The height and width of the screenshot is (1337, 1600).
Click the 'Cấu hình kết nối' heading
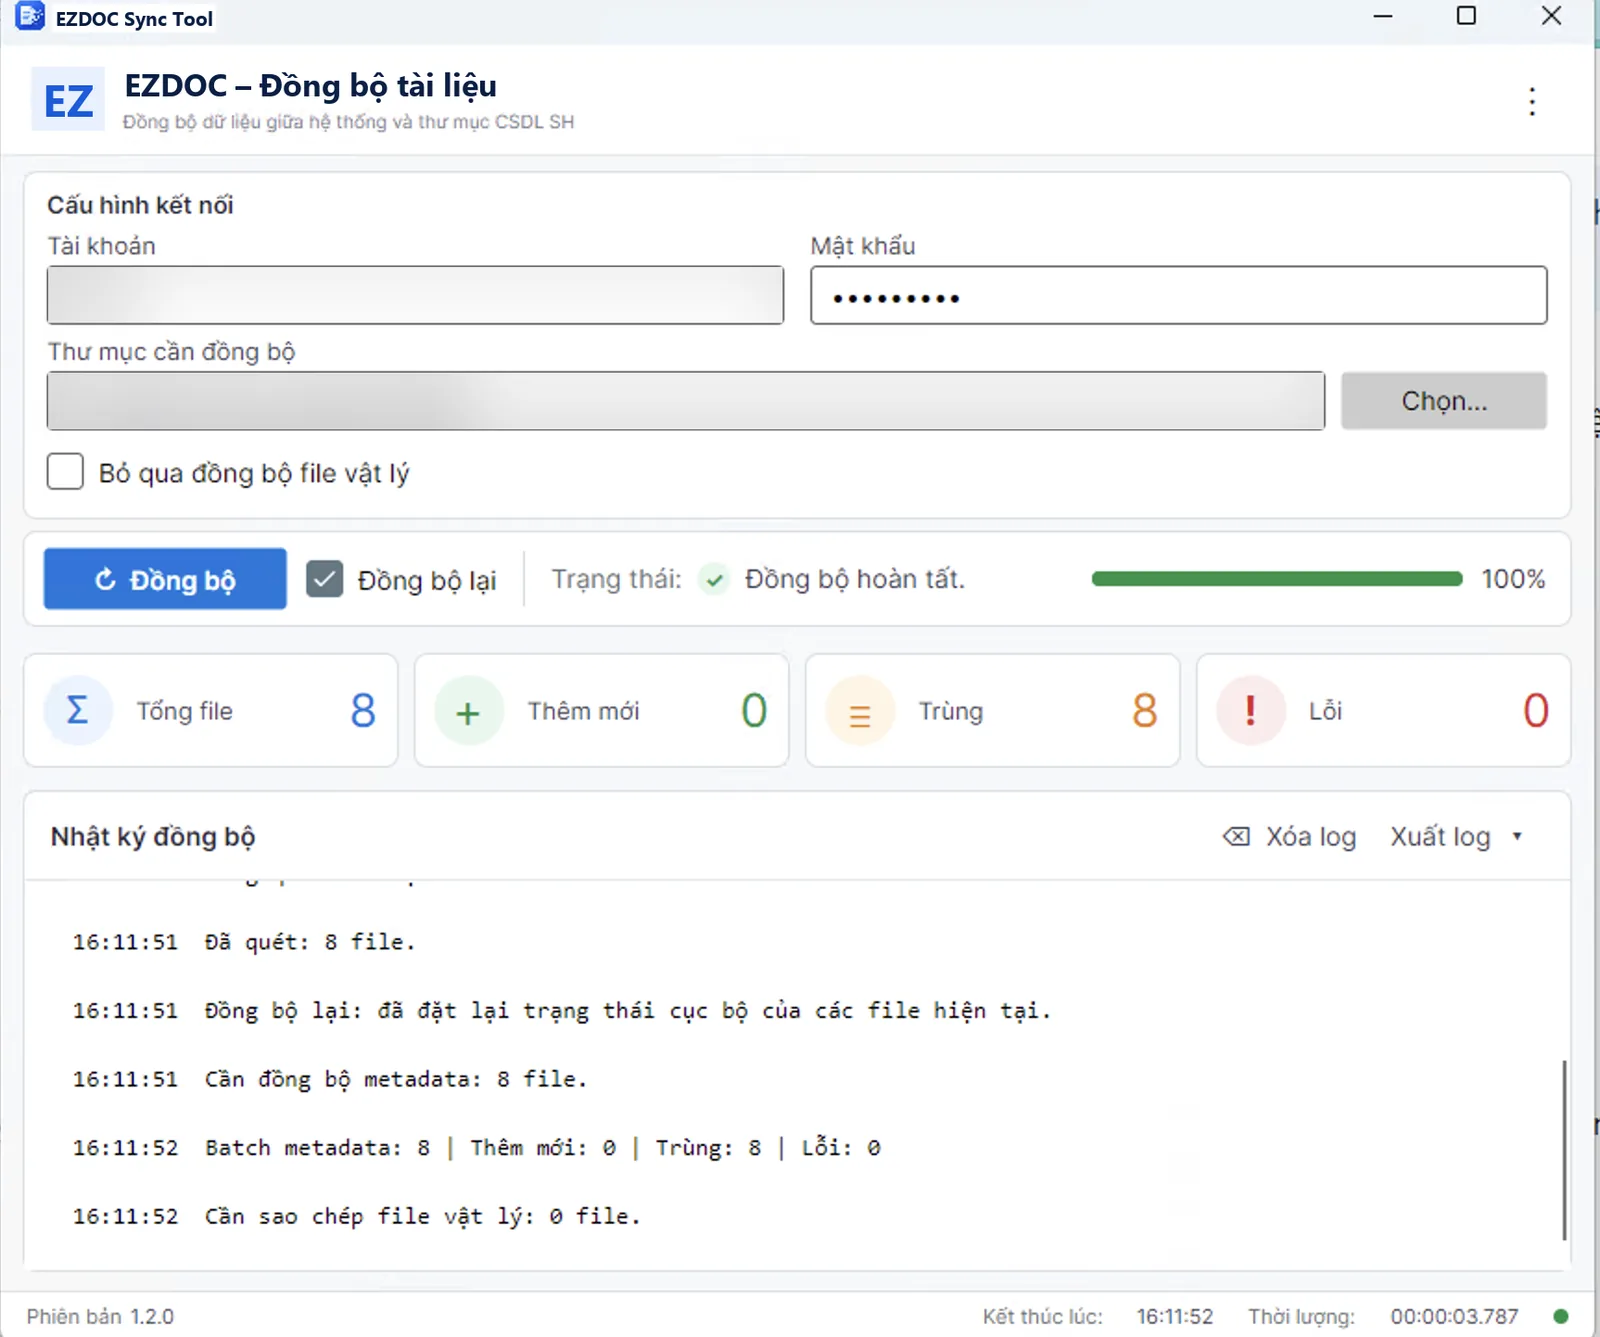pyautogui.click(x=140, y=205)
